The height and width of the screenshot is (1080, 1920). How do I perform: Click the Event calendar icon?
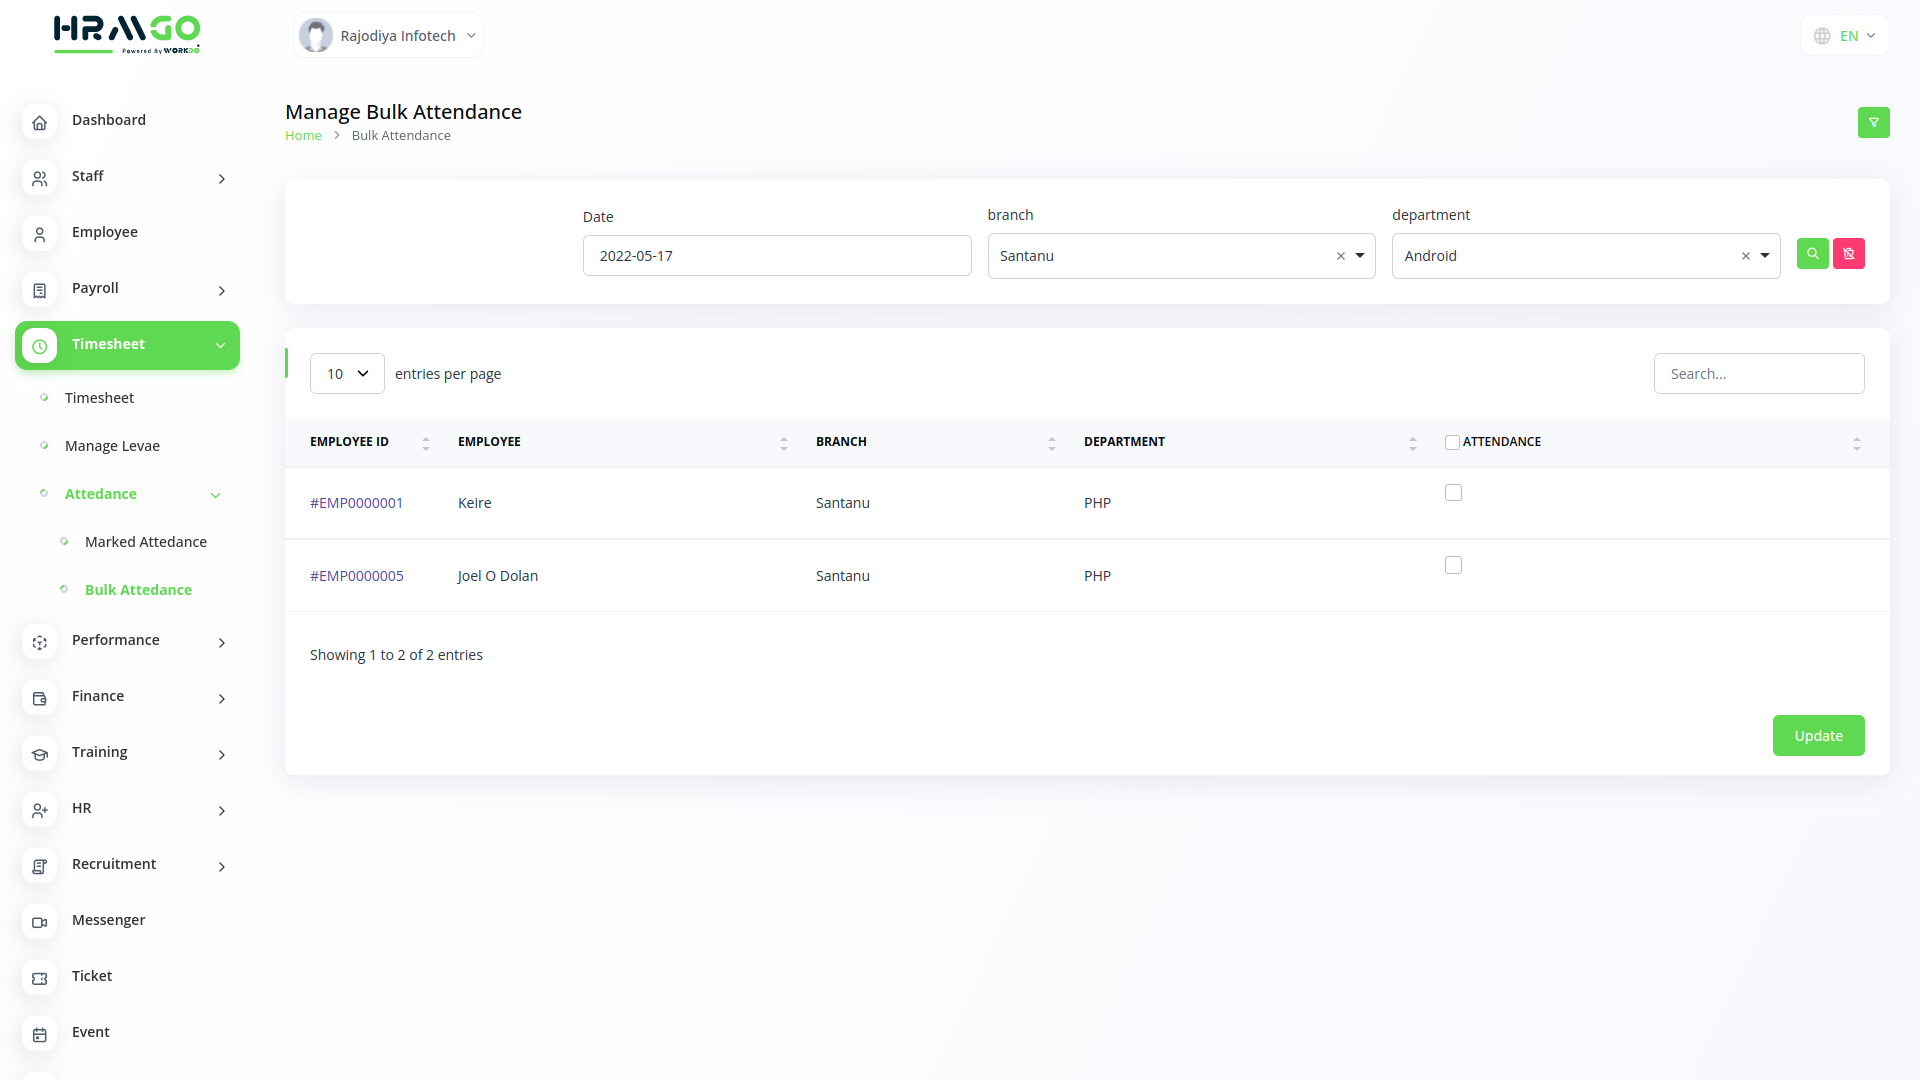click(x=39, y=1034)
